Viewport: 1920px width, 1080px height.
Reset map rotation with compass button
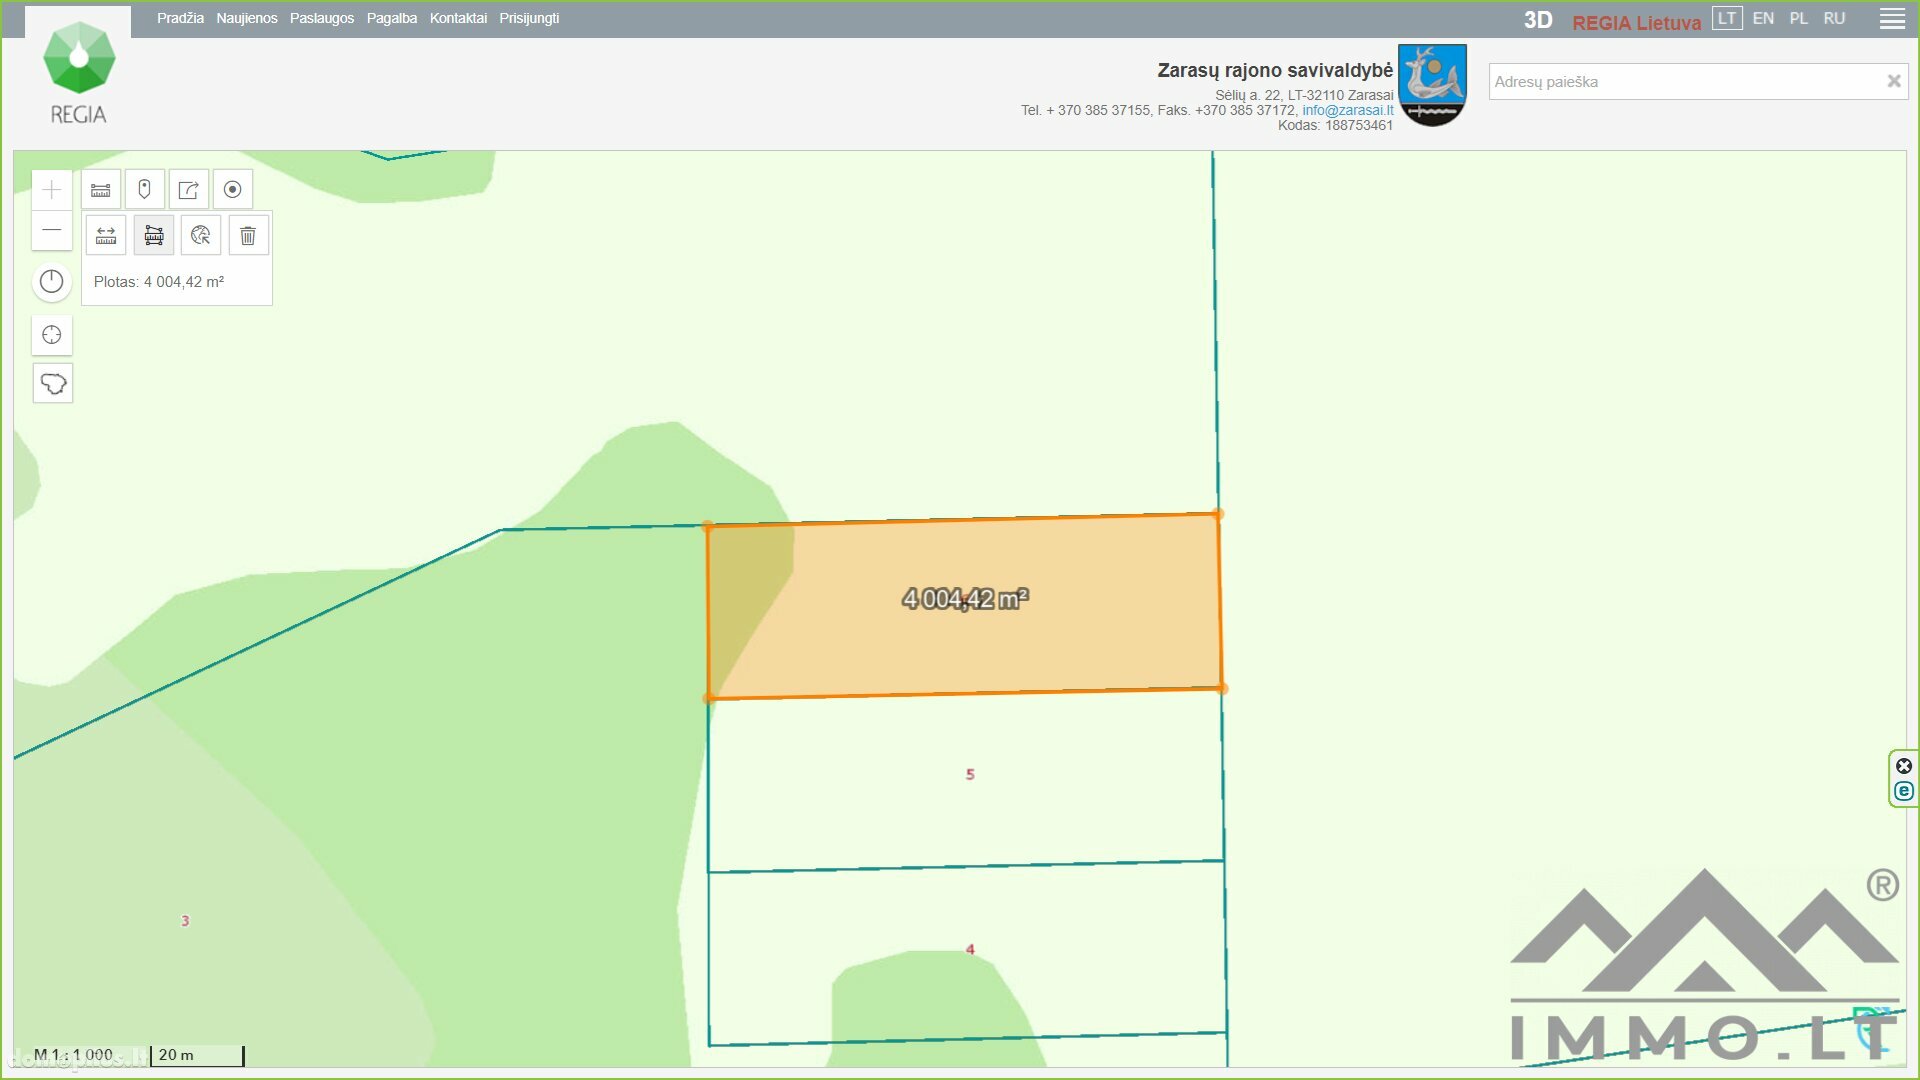pyautogui.click(x=52, y=282)
